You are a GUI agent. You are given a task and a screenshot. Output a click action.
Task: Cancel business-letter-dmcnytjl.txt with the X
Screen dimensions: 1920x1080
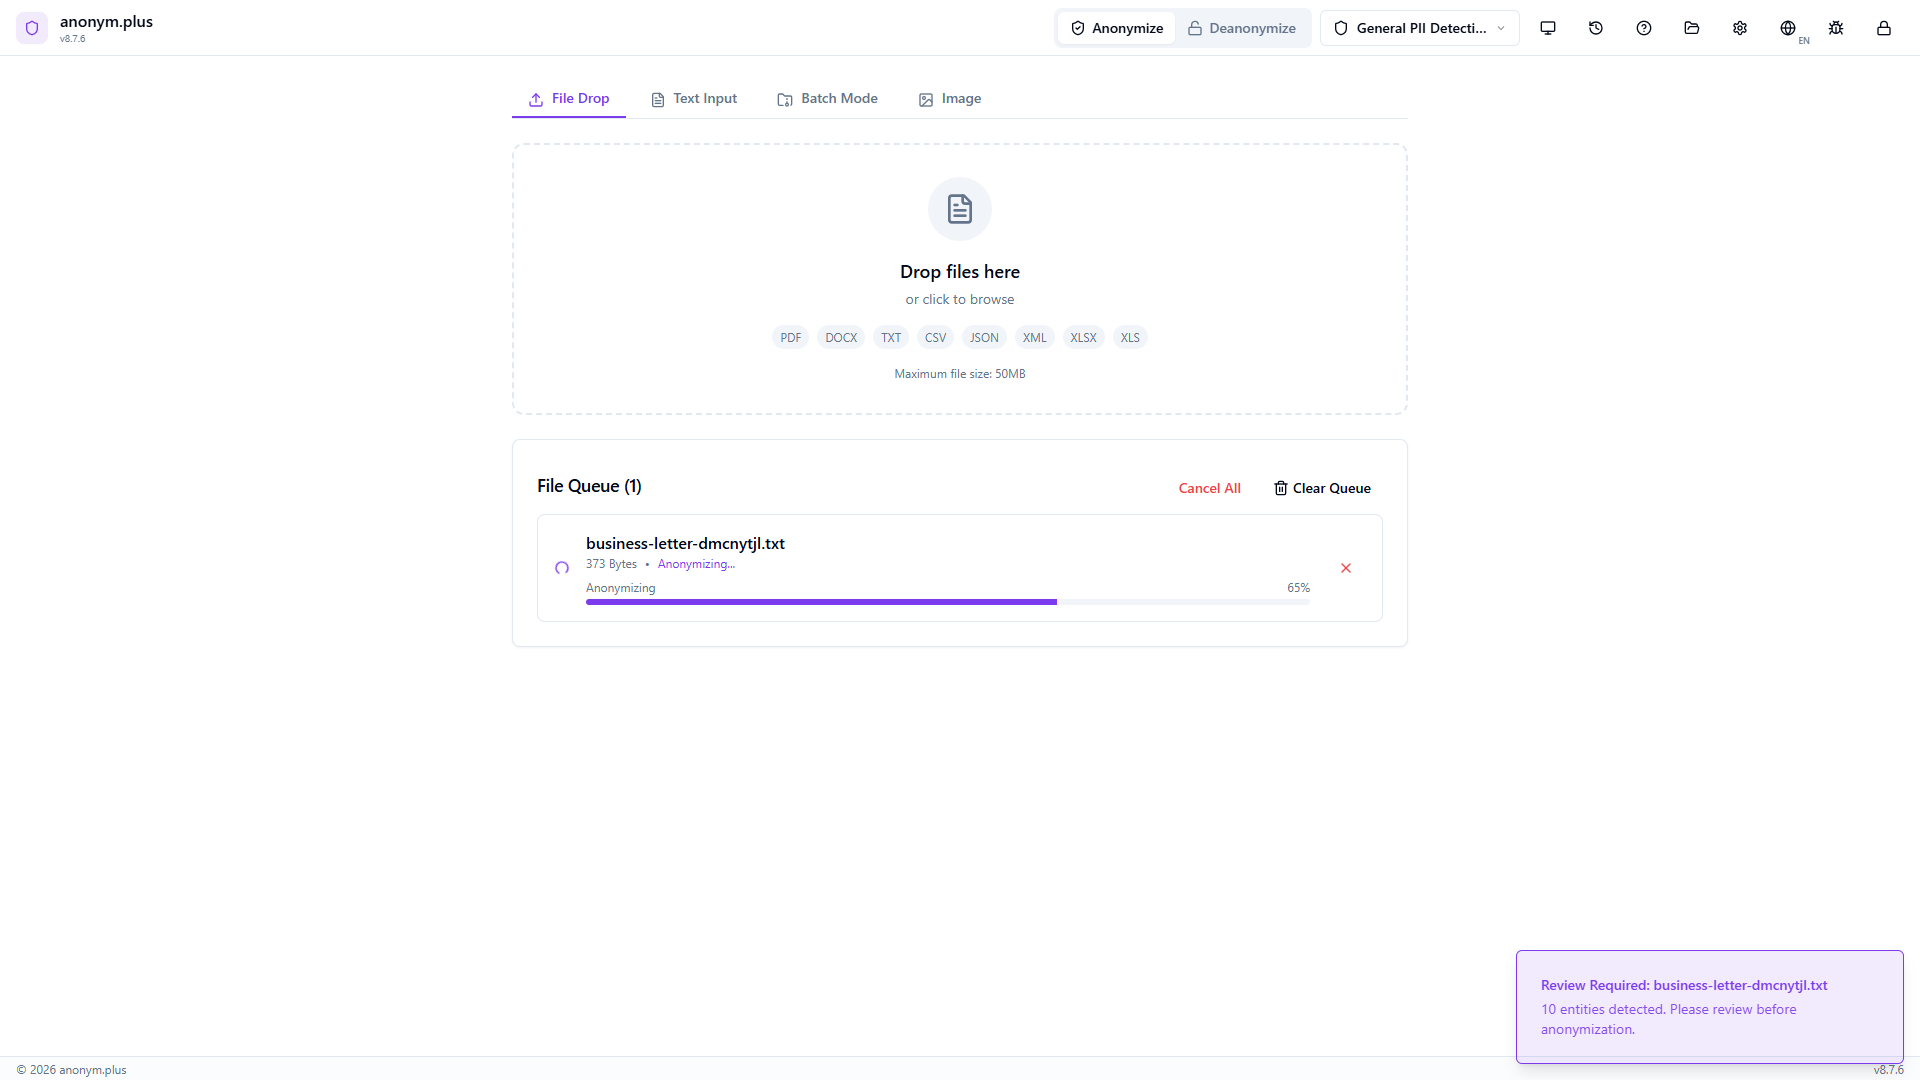[x=1345, y=567]
